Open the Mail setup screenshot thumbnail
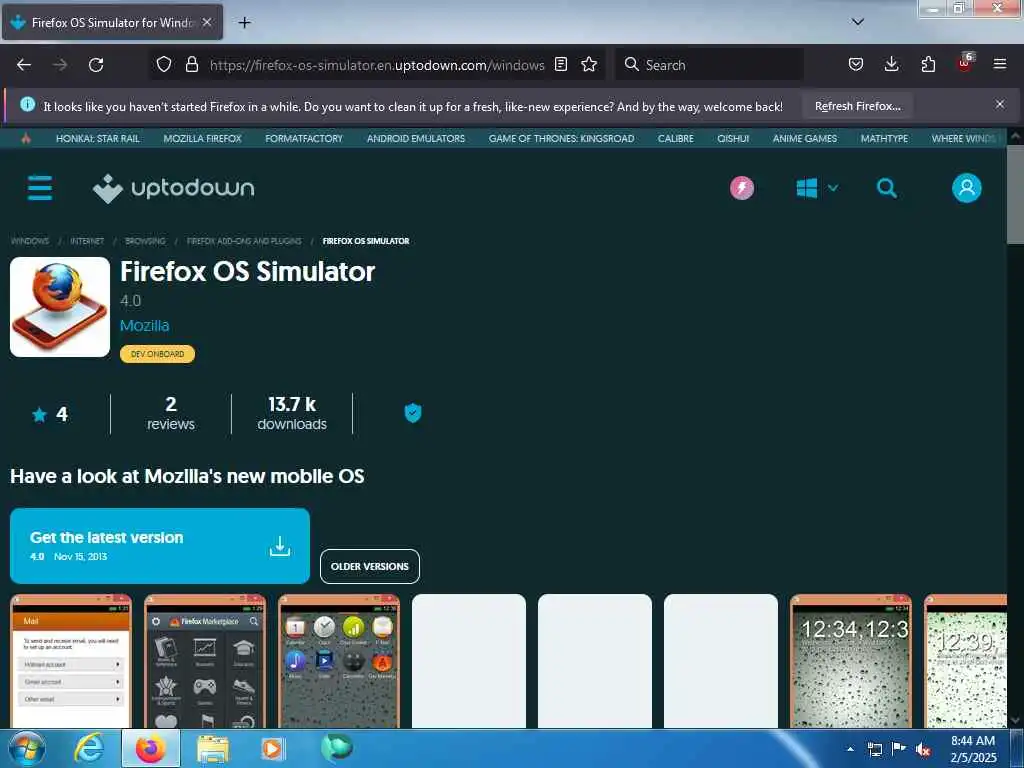 pyautogui.click(x=71, y=660)
